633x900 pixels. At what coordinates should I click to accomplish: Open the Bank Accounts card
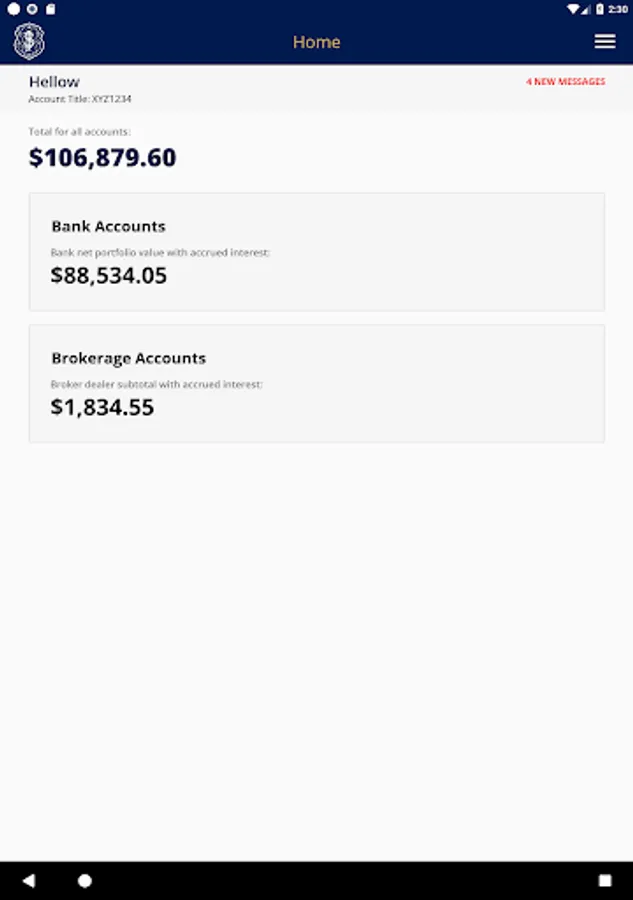[x=316, y=251]
